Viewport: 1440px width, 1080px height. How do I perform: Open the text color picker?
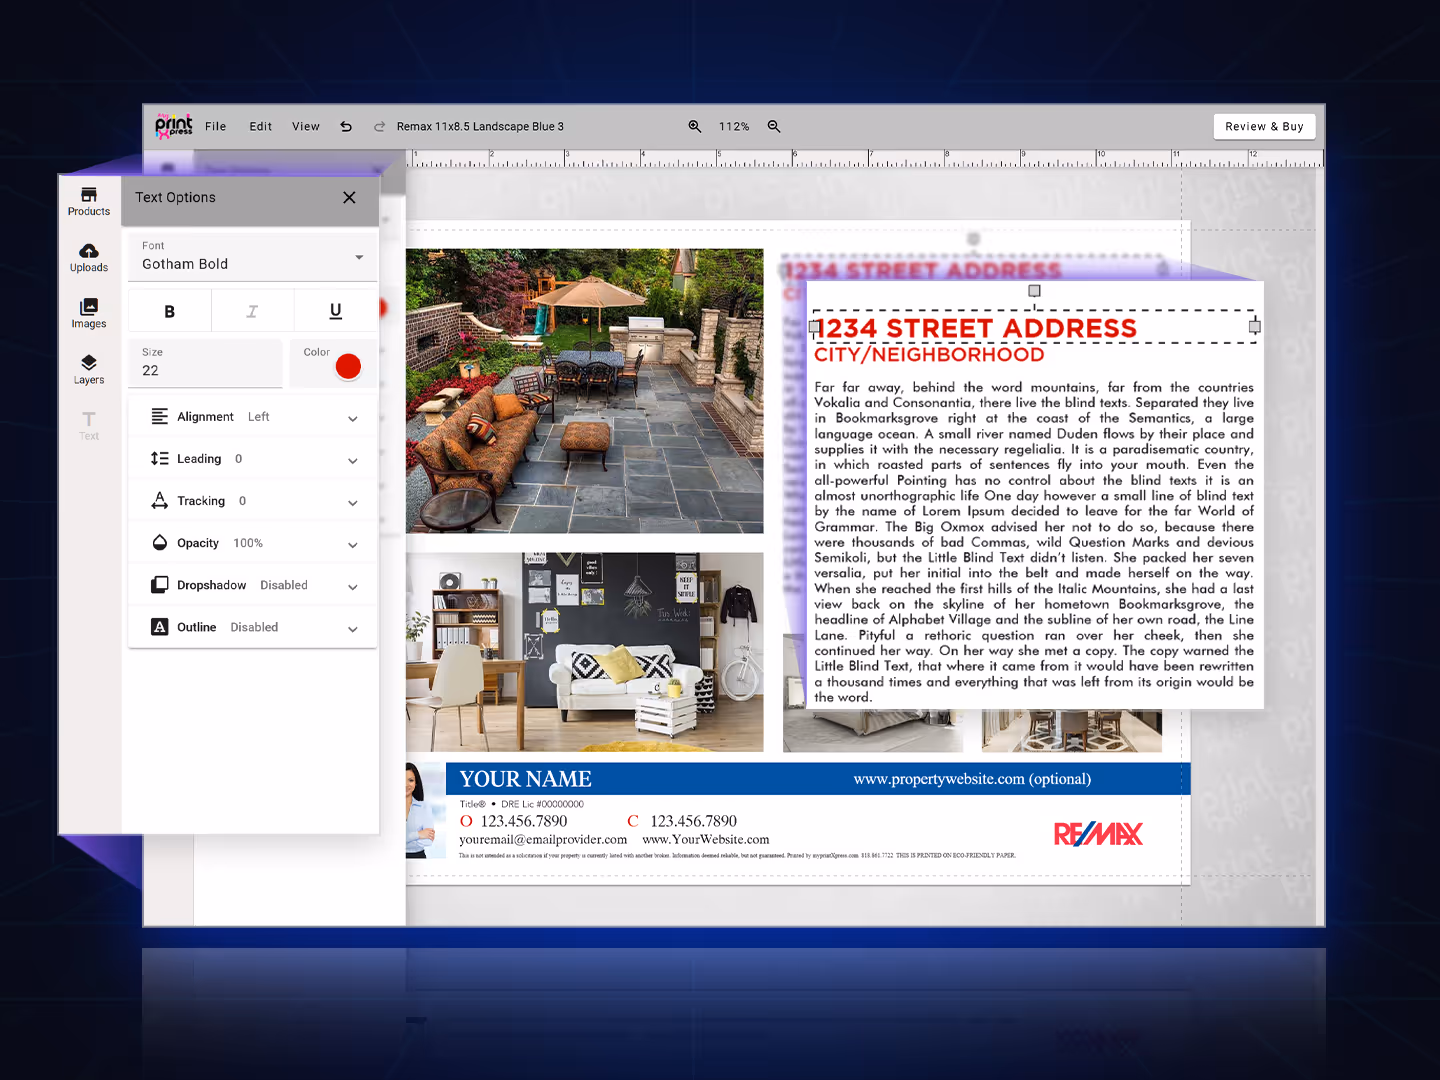pos(347,366)
